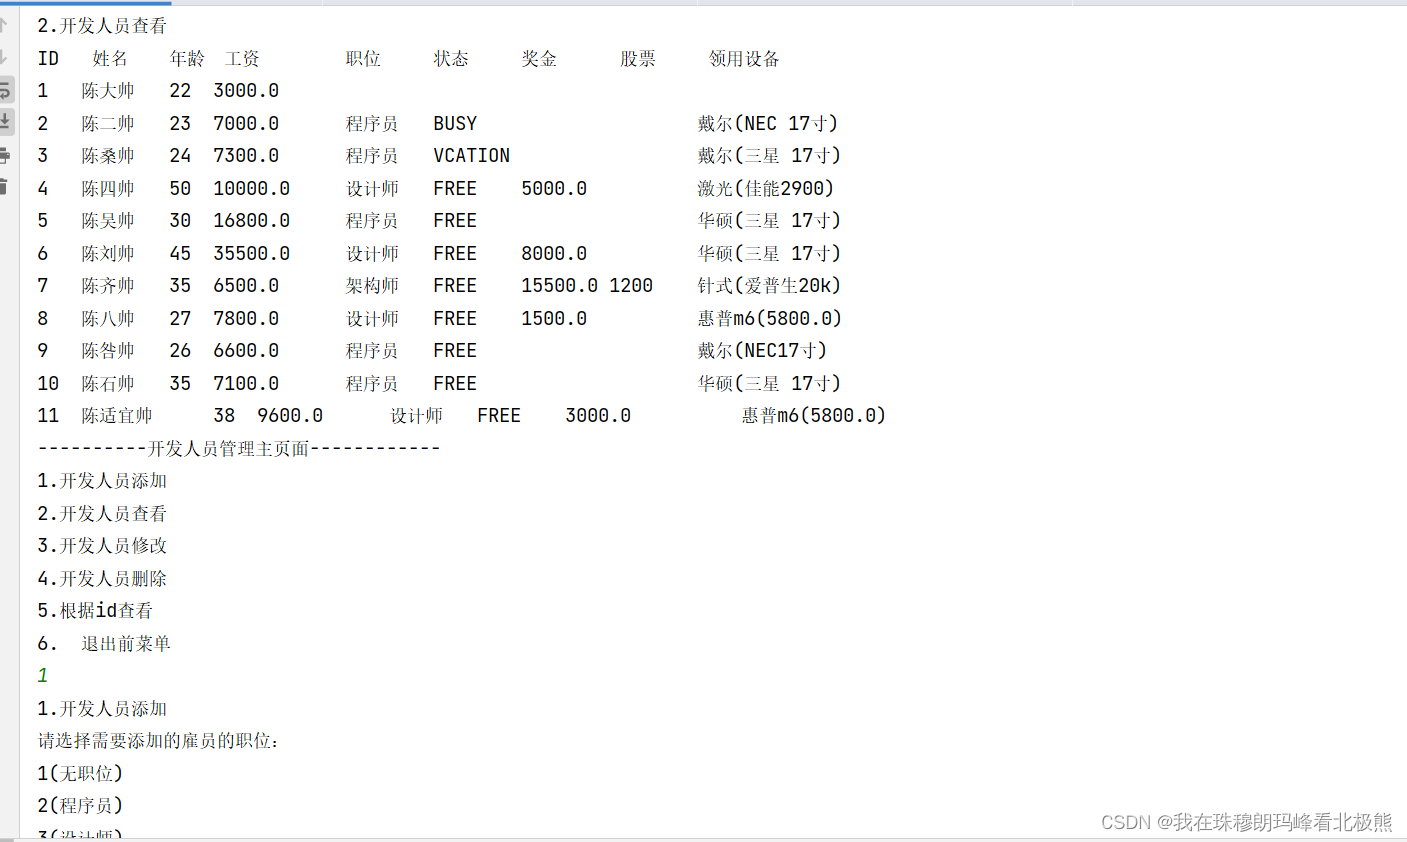Select the name 陈八帅
The image size is (1407, 842).
point(108,318)
